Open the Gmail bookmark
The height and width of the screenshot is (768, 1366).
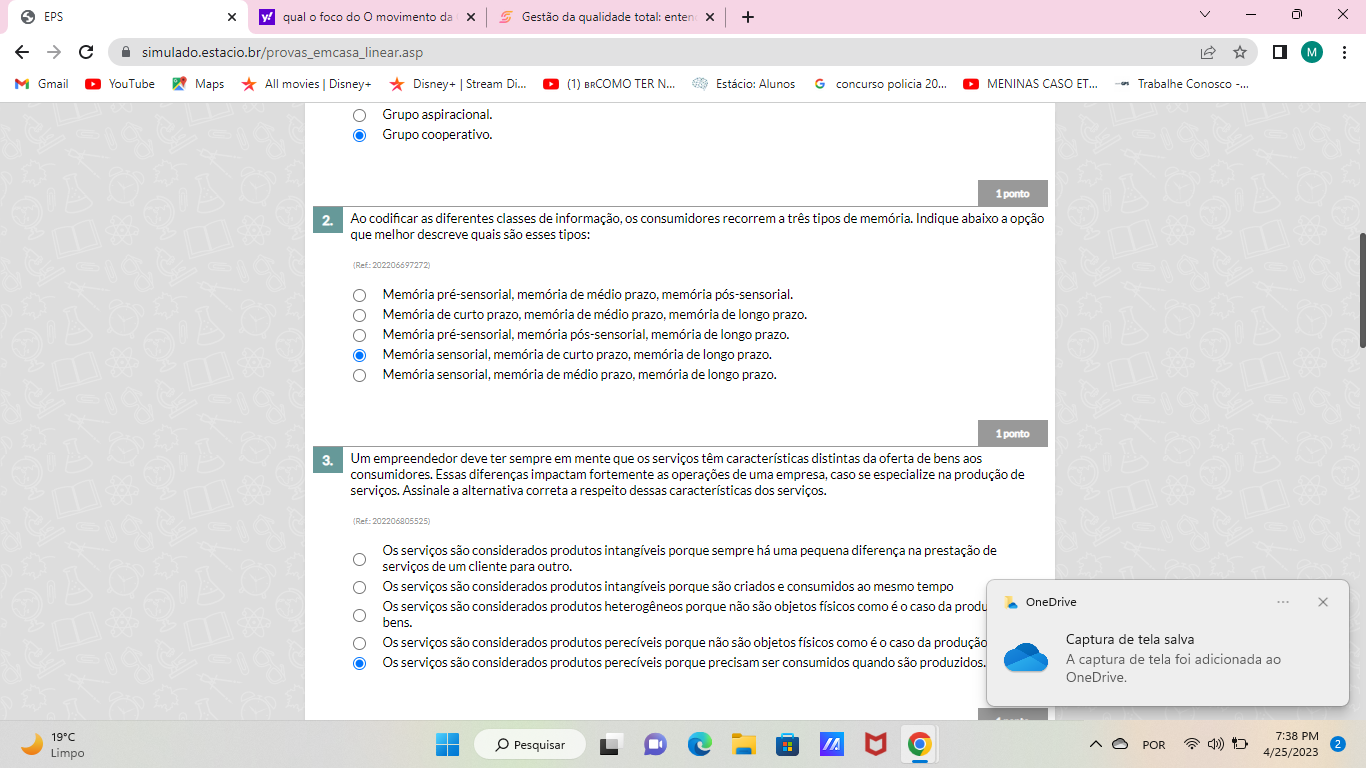point(42,84)
